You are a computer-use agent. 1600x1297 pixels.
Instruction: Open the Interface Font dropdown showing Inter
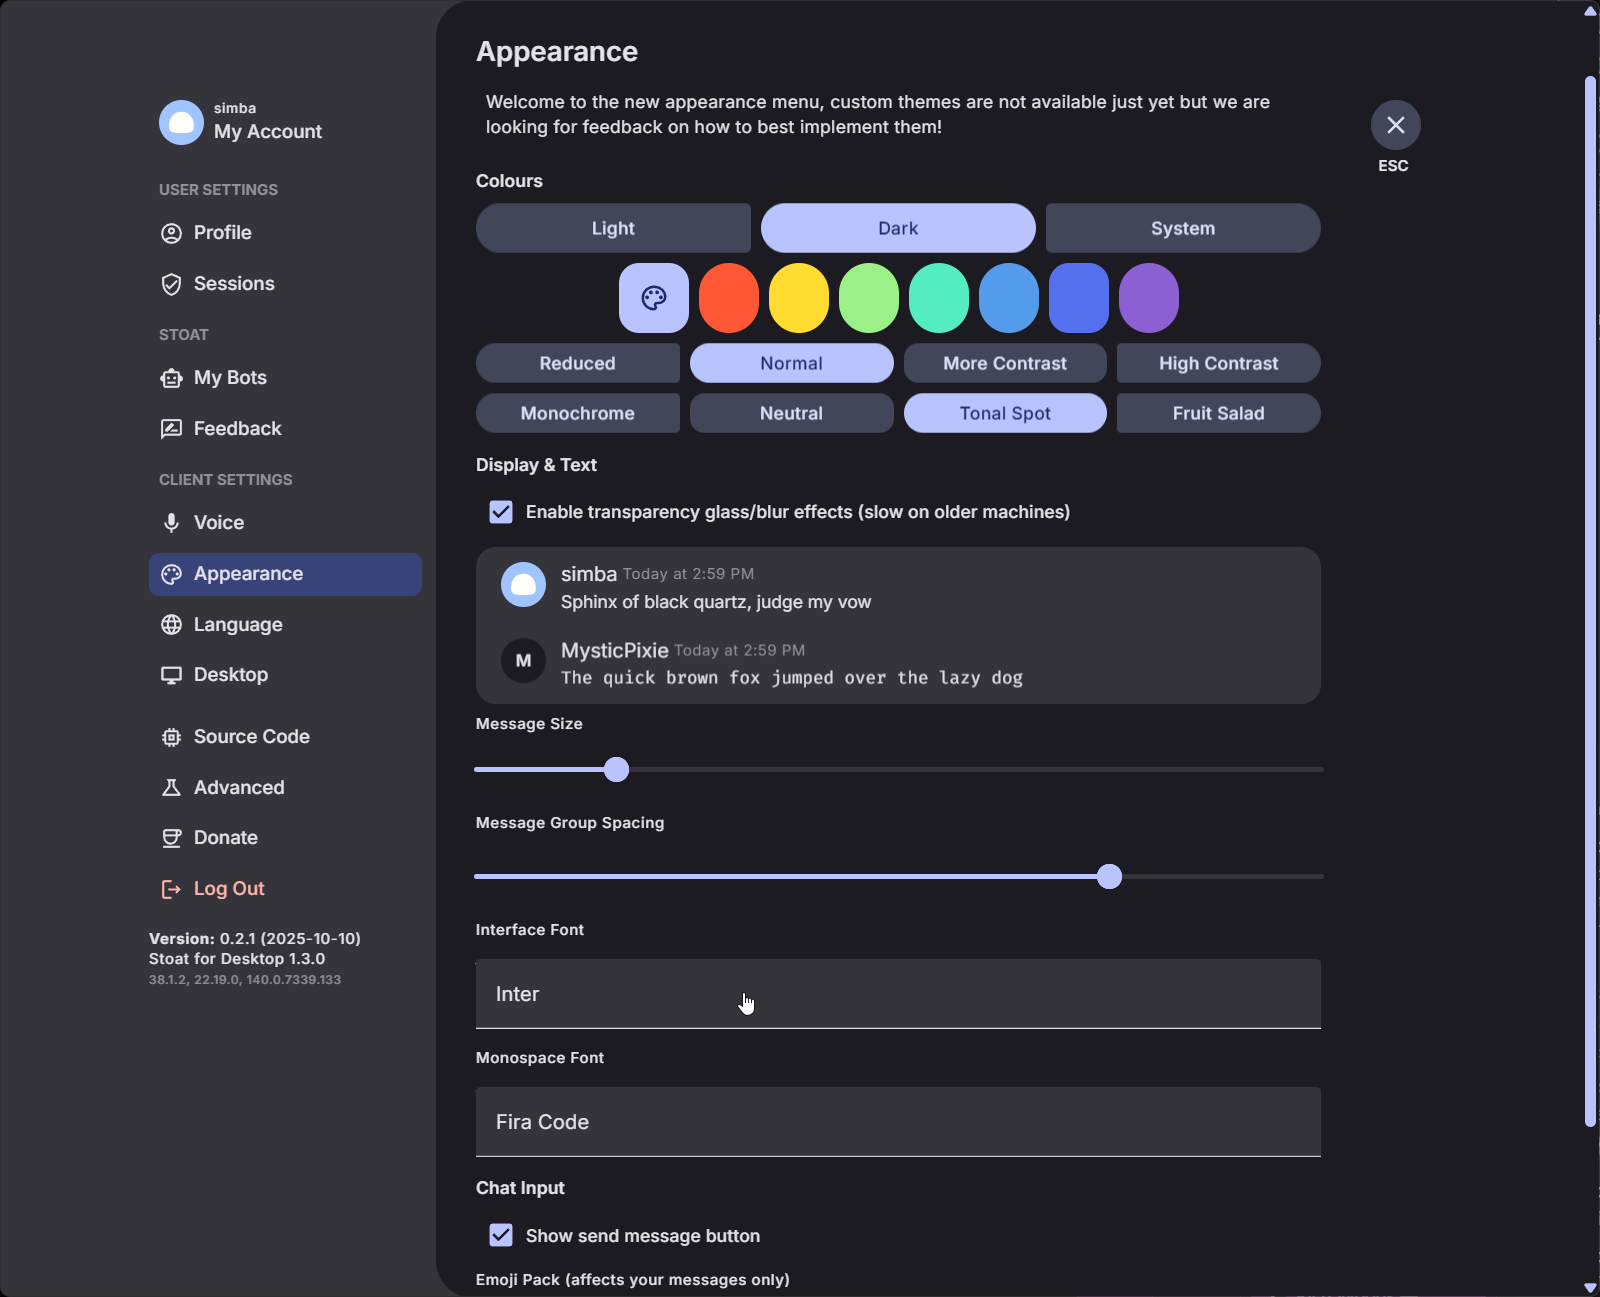898,994
